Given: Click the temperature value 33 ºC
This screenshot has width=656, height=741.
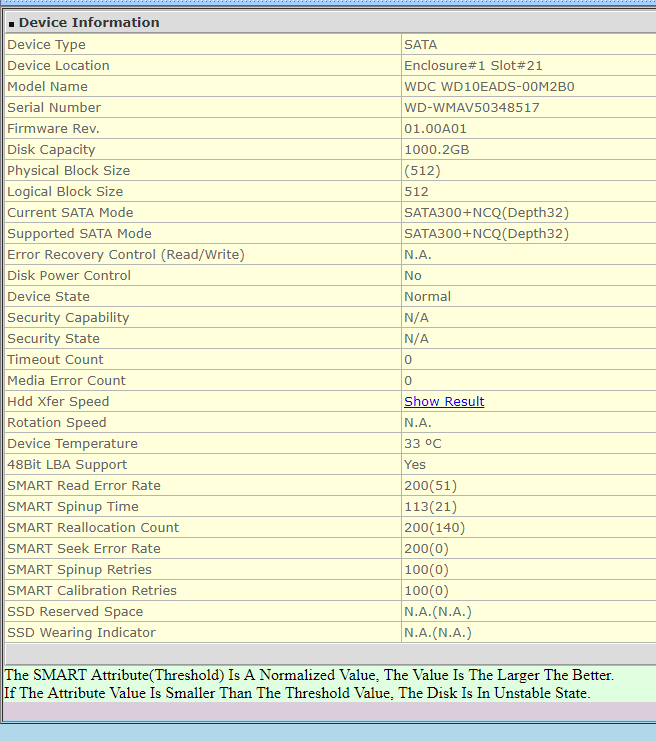Looking at the screenshot, I should (x=423, y=443).
